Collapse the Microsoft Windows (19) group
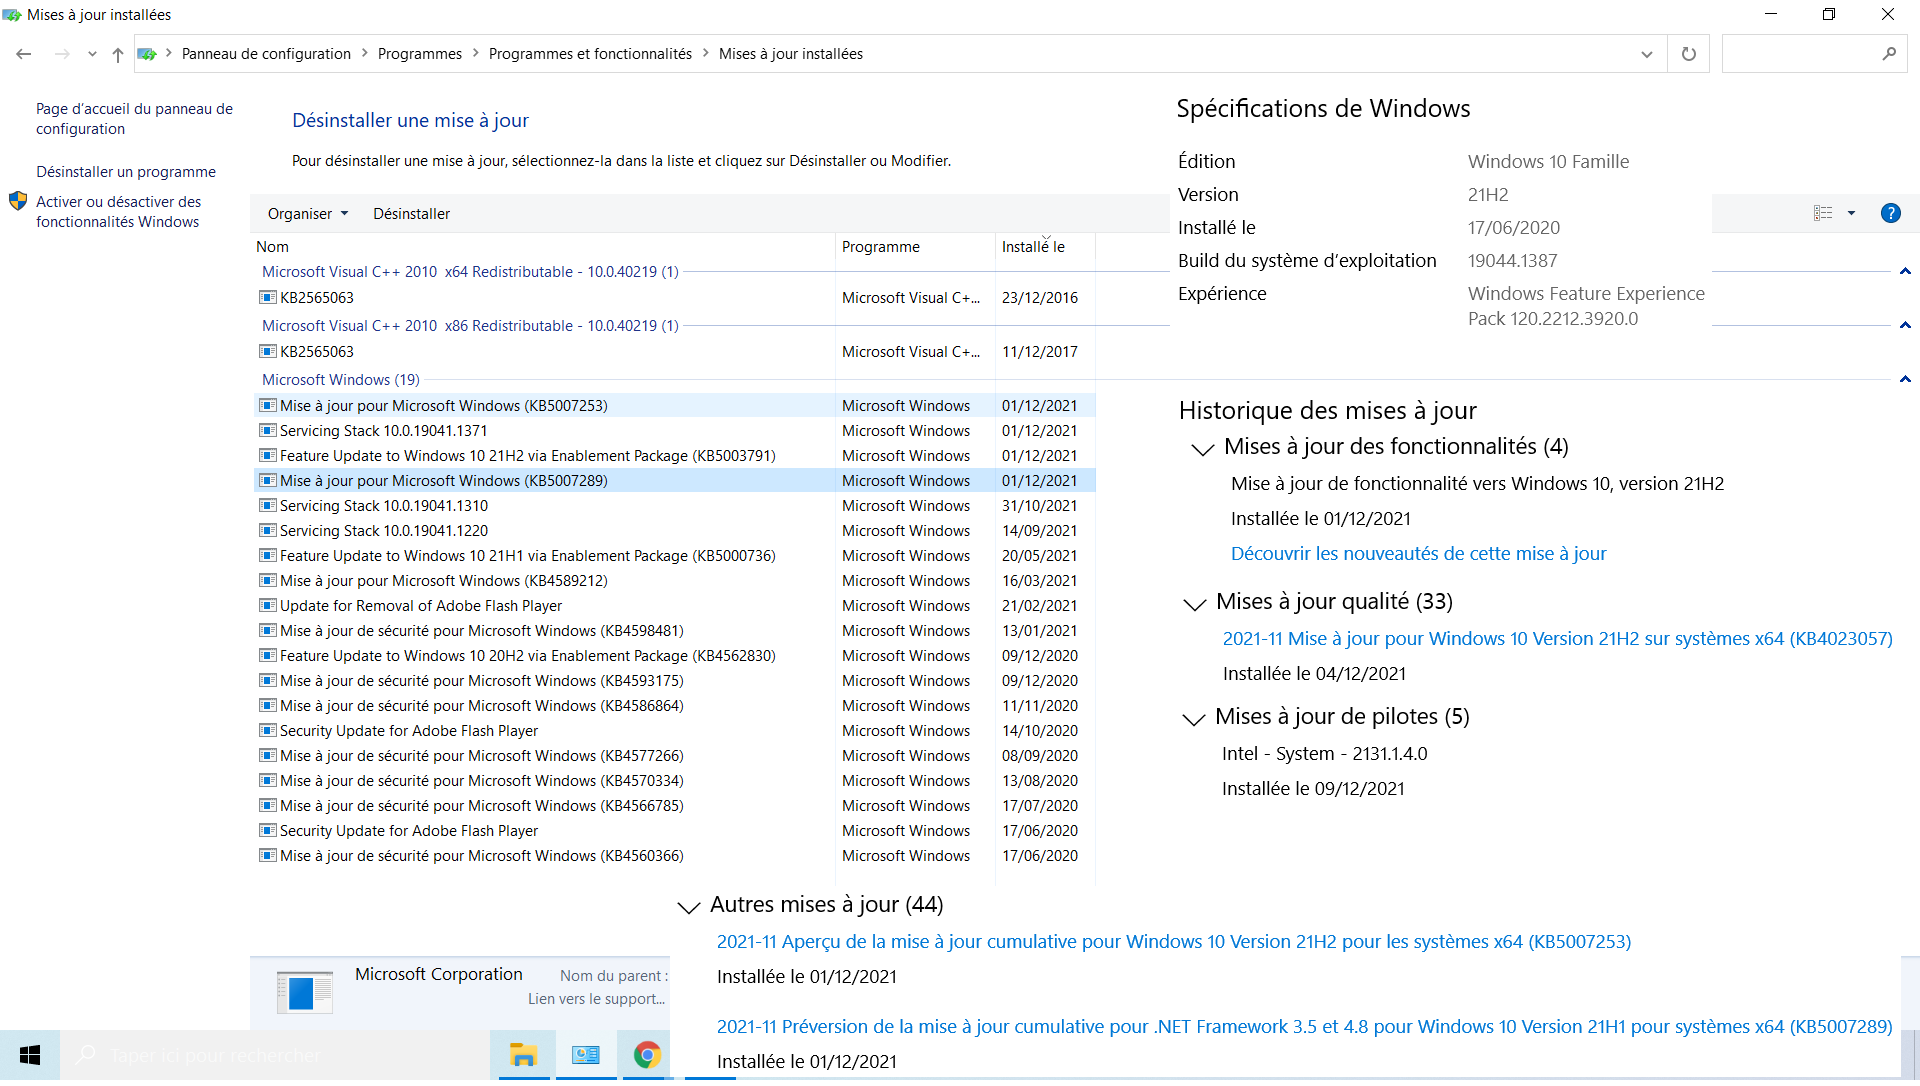This screenshot has height=1086, width=1920. pyautogui.click(x=1905, y=380)
